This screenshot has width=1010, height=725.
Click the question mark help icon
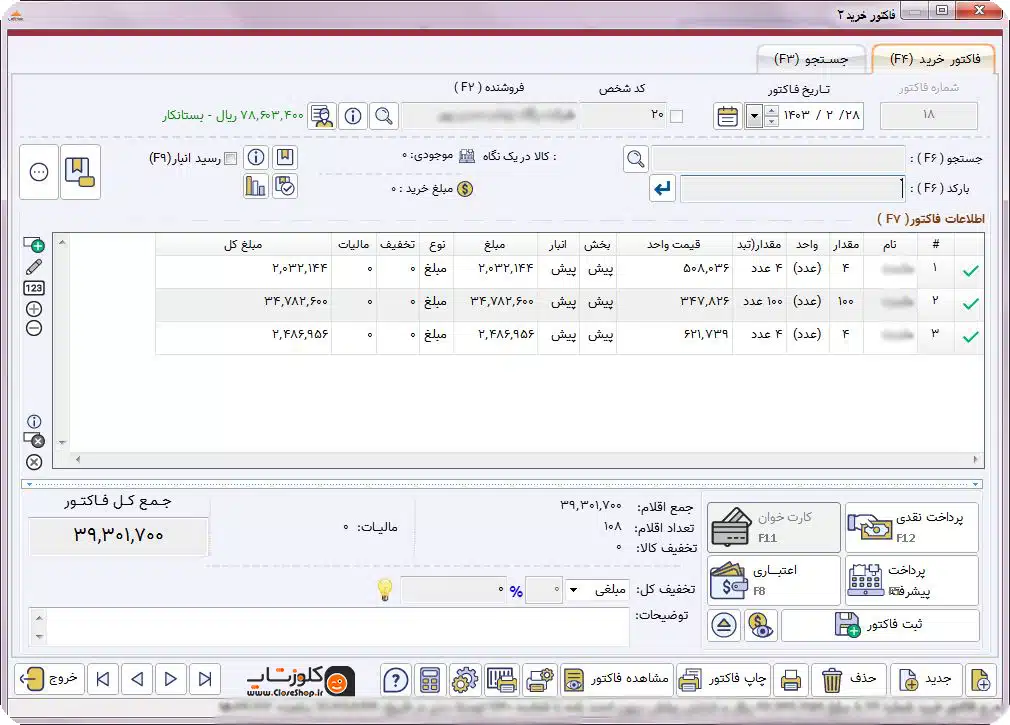pyautogui.click(x=395, y=680)
